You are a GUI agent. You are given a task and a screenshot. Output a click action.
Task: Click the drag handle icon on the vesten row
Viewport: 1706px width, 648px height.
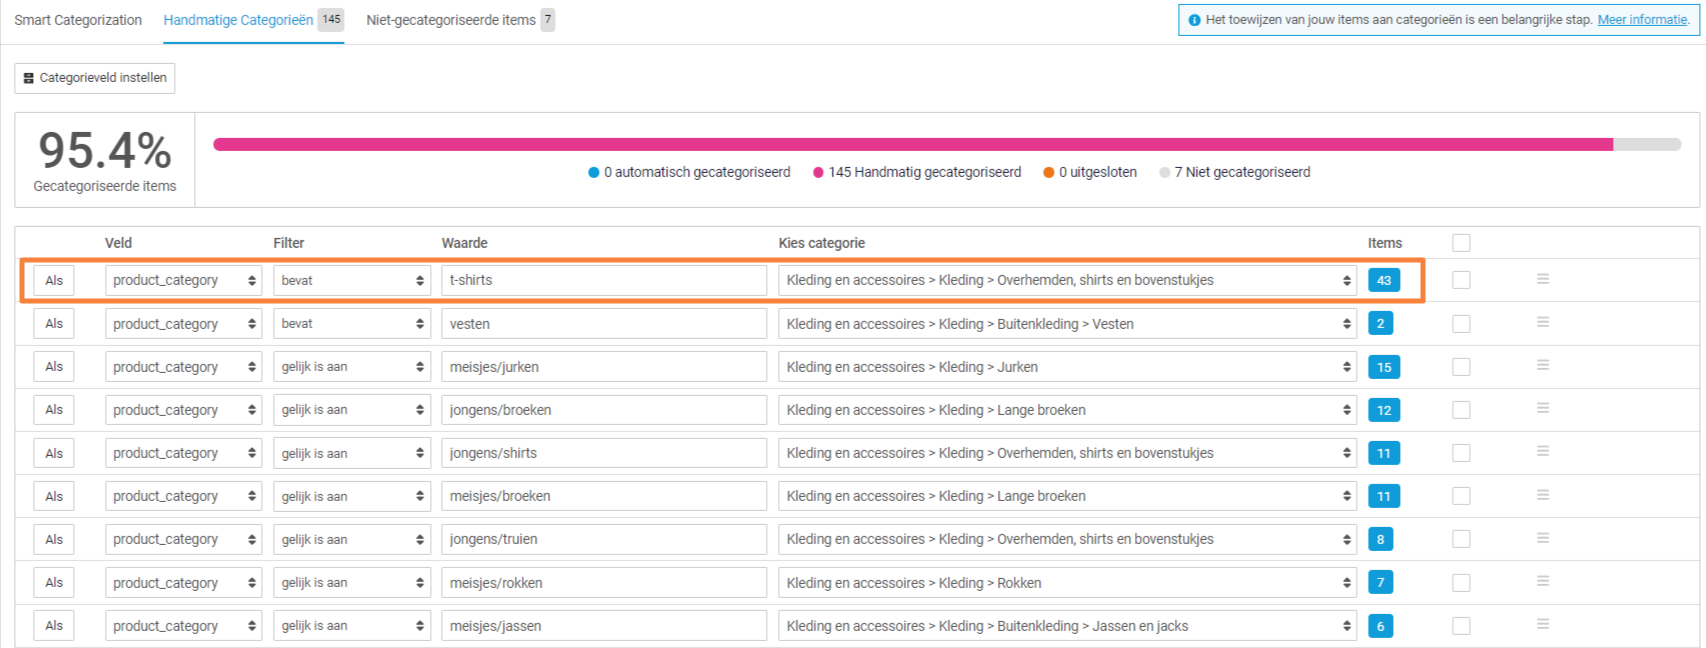(1542, 322)
